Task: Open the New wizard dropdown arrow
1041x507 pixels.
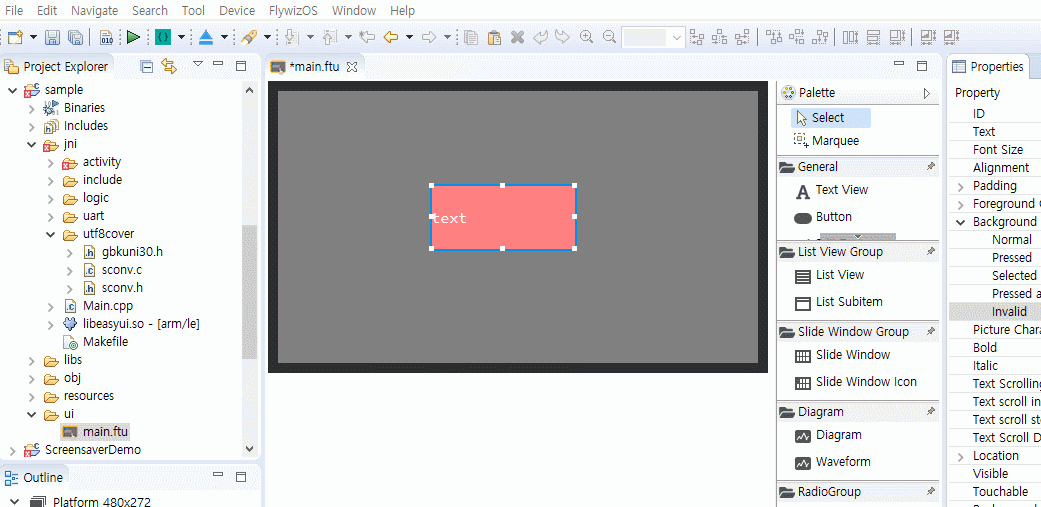Action: (33, 37)
